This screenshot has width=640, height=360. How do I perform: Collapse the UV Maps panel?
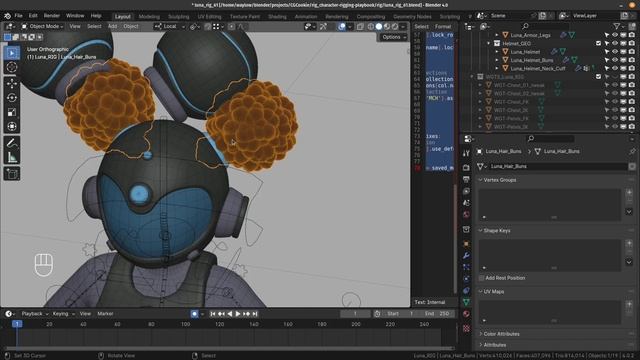pyautogui.click(x=480, y=292)
